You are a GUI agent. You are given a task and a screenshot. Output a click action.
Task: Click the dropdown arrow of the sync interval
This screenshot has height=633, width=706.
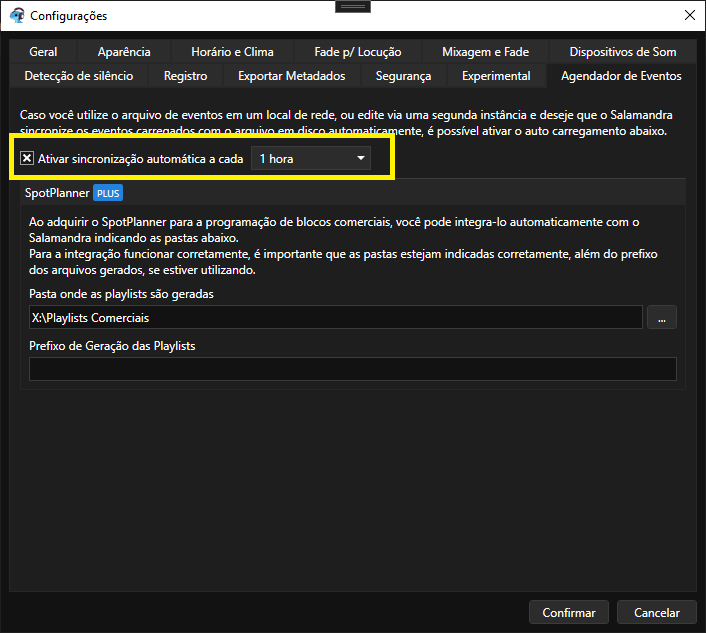click(x=361, y=158)
